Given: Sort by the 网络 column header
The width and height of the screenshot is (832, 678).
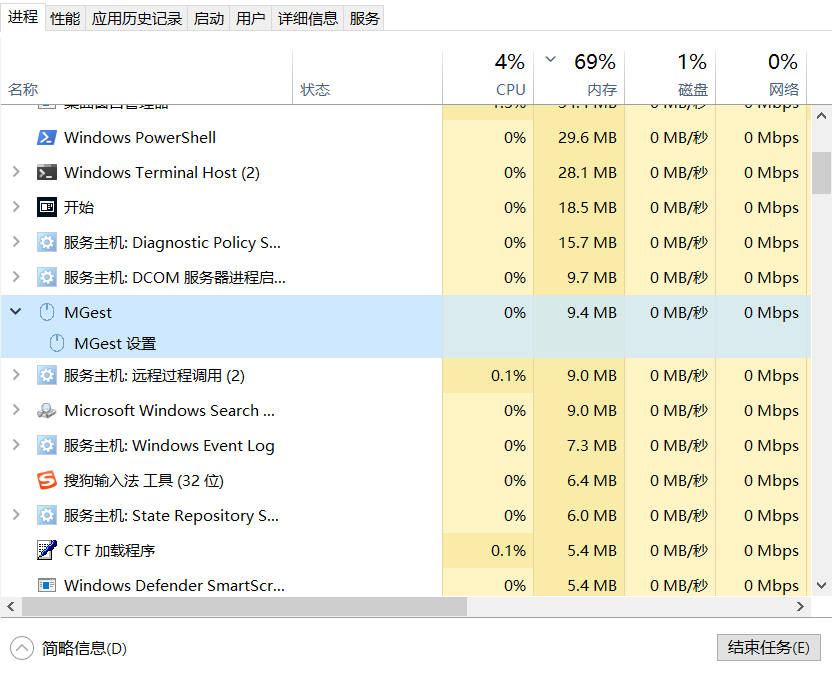Looking at the screenshot, I should [x=761, y=77].
